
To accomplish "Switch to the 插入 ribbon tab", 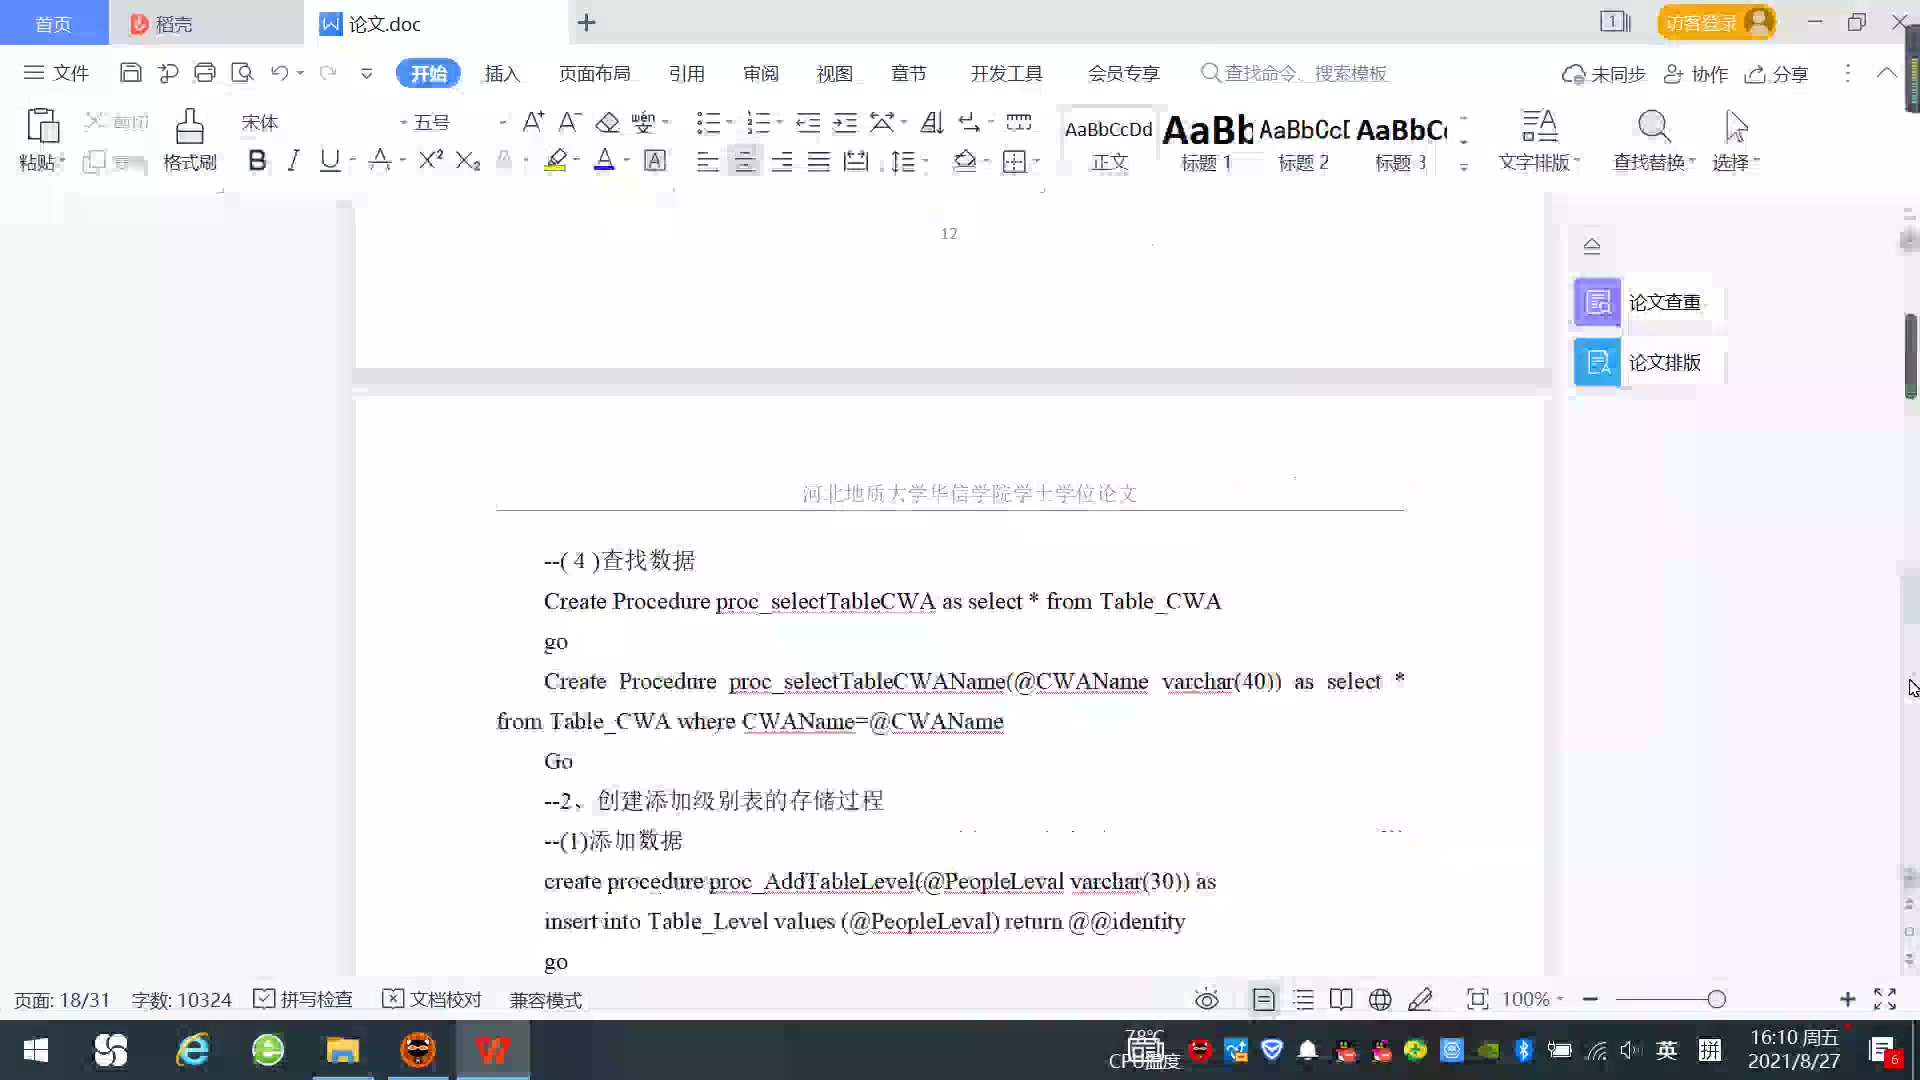I will 502,73.
